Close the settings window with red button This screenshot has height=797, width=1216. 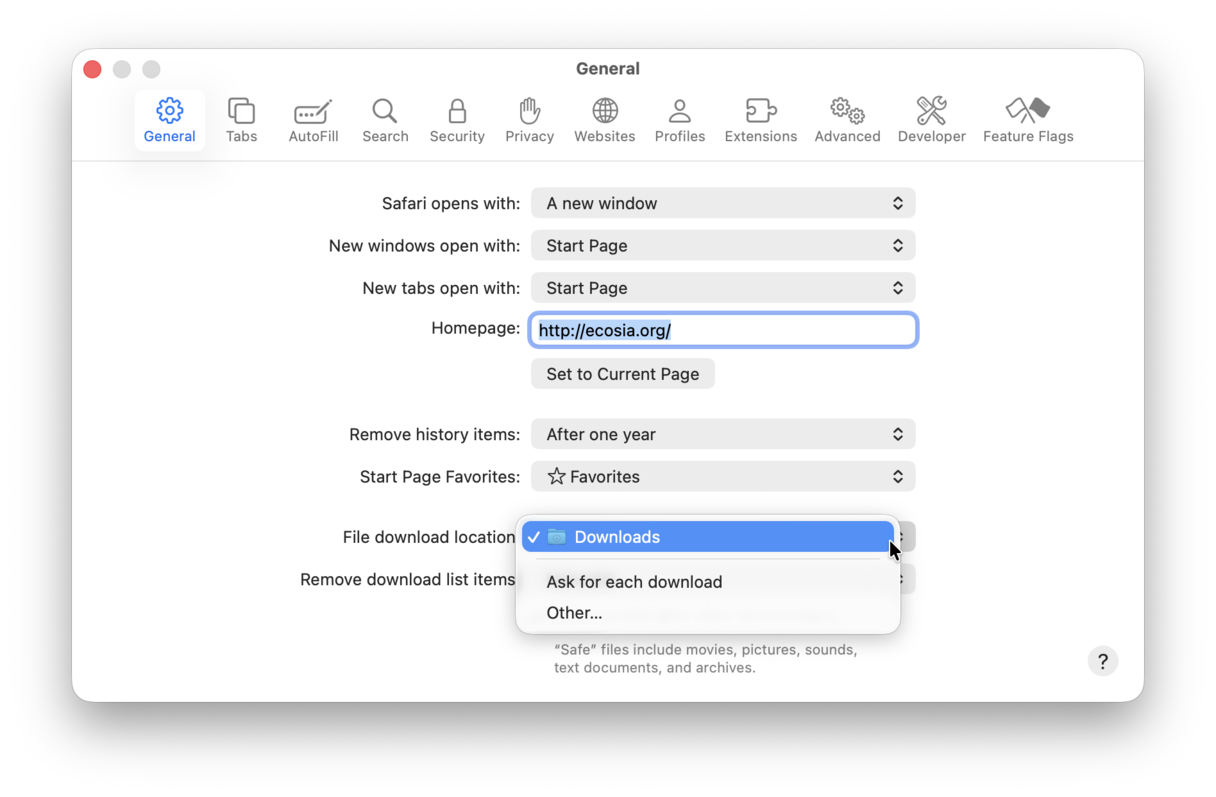92,69
